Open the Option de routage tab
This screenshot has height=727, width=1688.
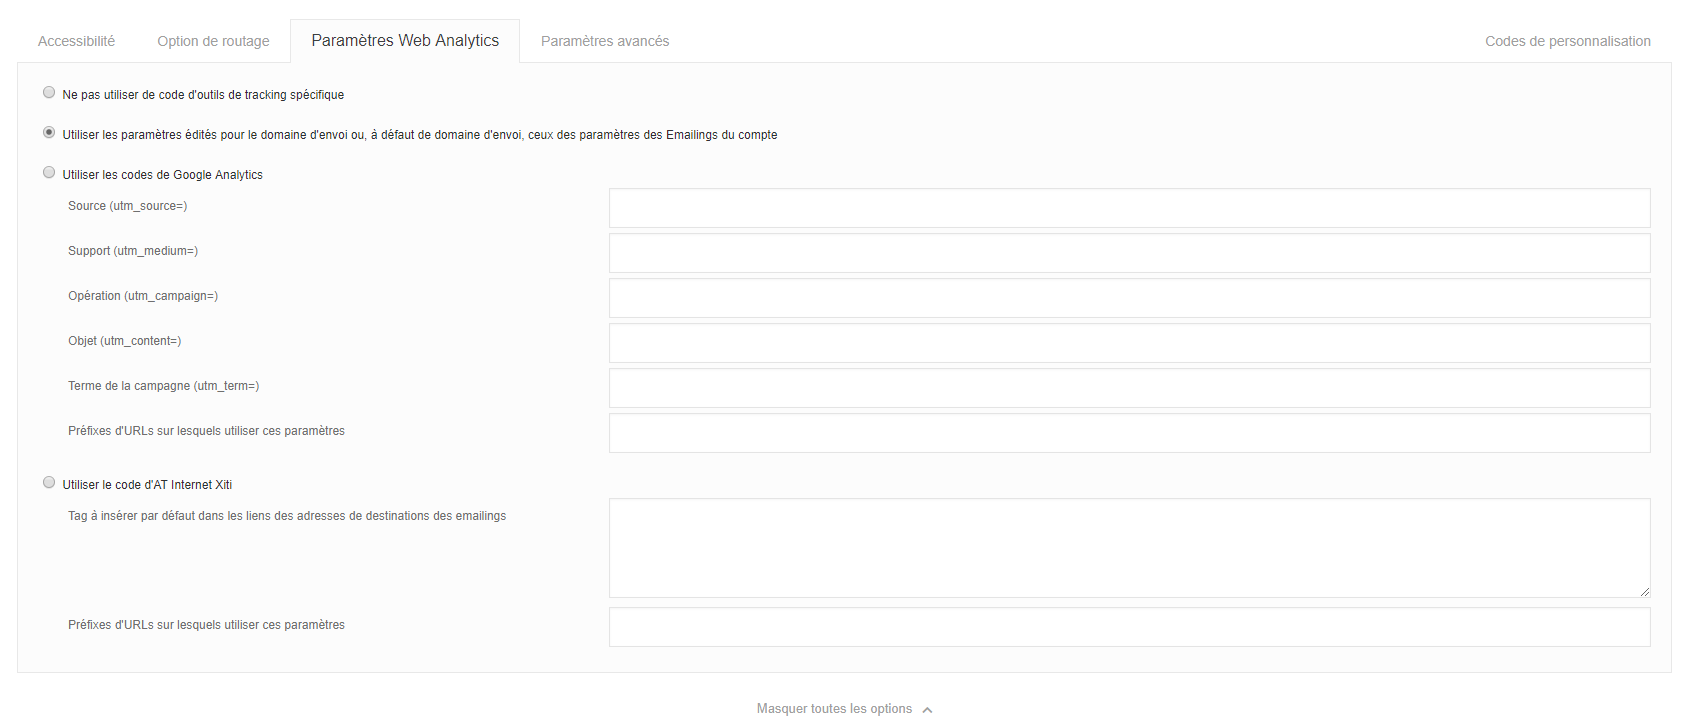[x=213, y=41]
